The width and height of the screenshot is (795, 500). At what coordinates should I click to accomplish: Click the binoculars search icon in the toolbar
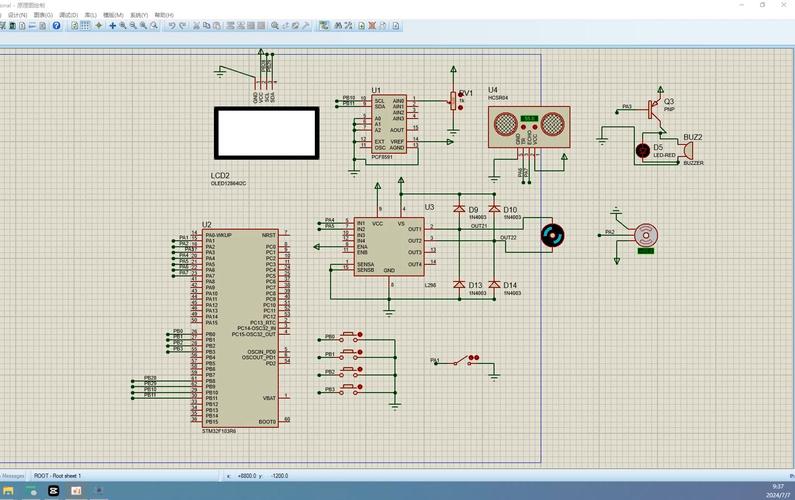point(338,25)
